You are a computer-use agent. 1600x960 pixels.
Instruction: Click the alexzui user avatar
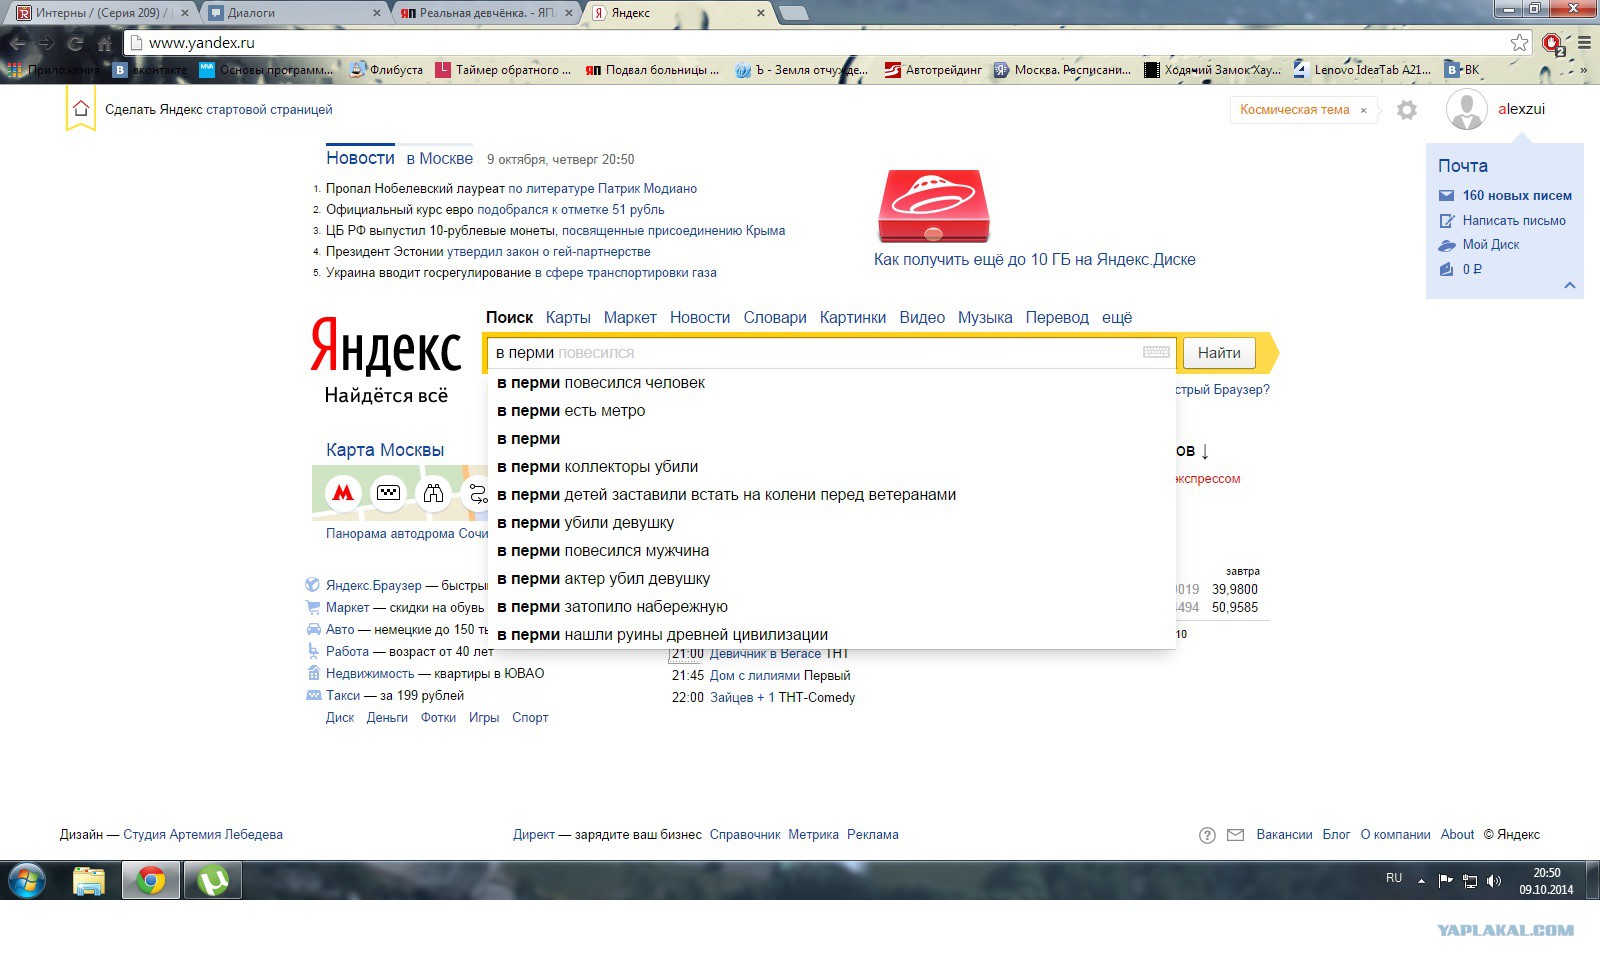click(x=1467, y=110)
